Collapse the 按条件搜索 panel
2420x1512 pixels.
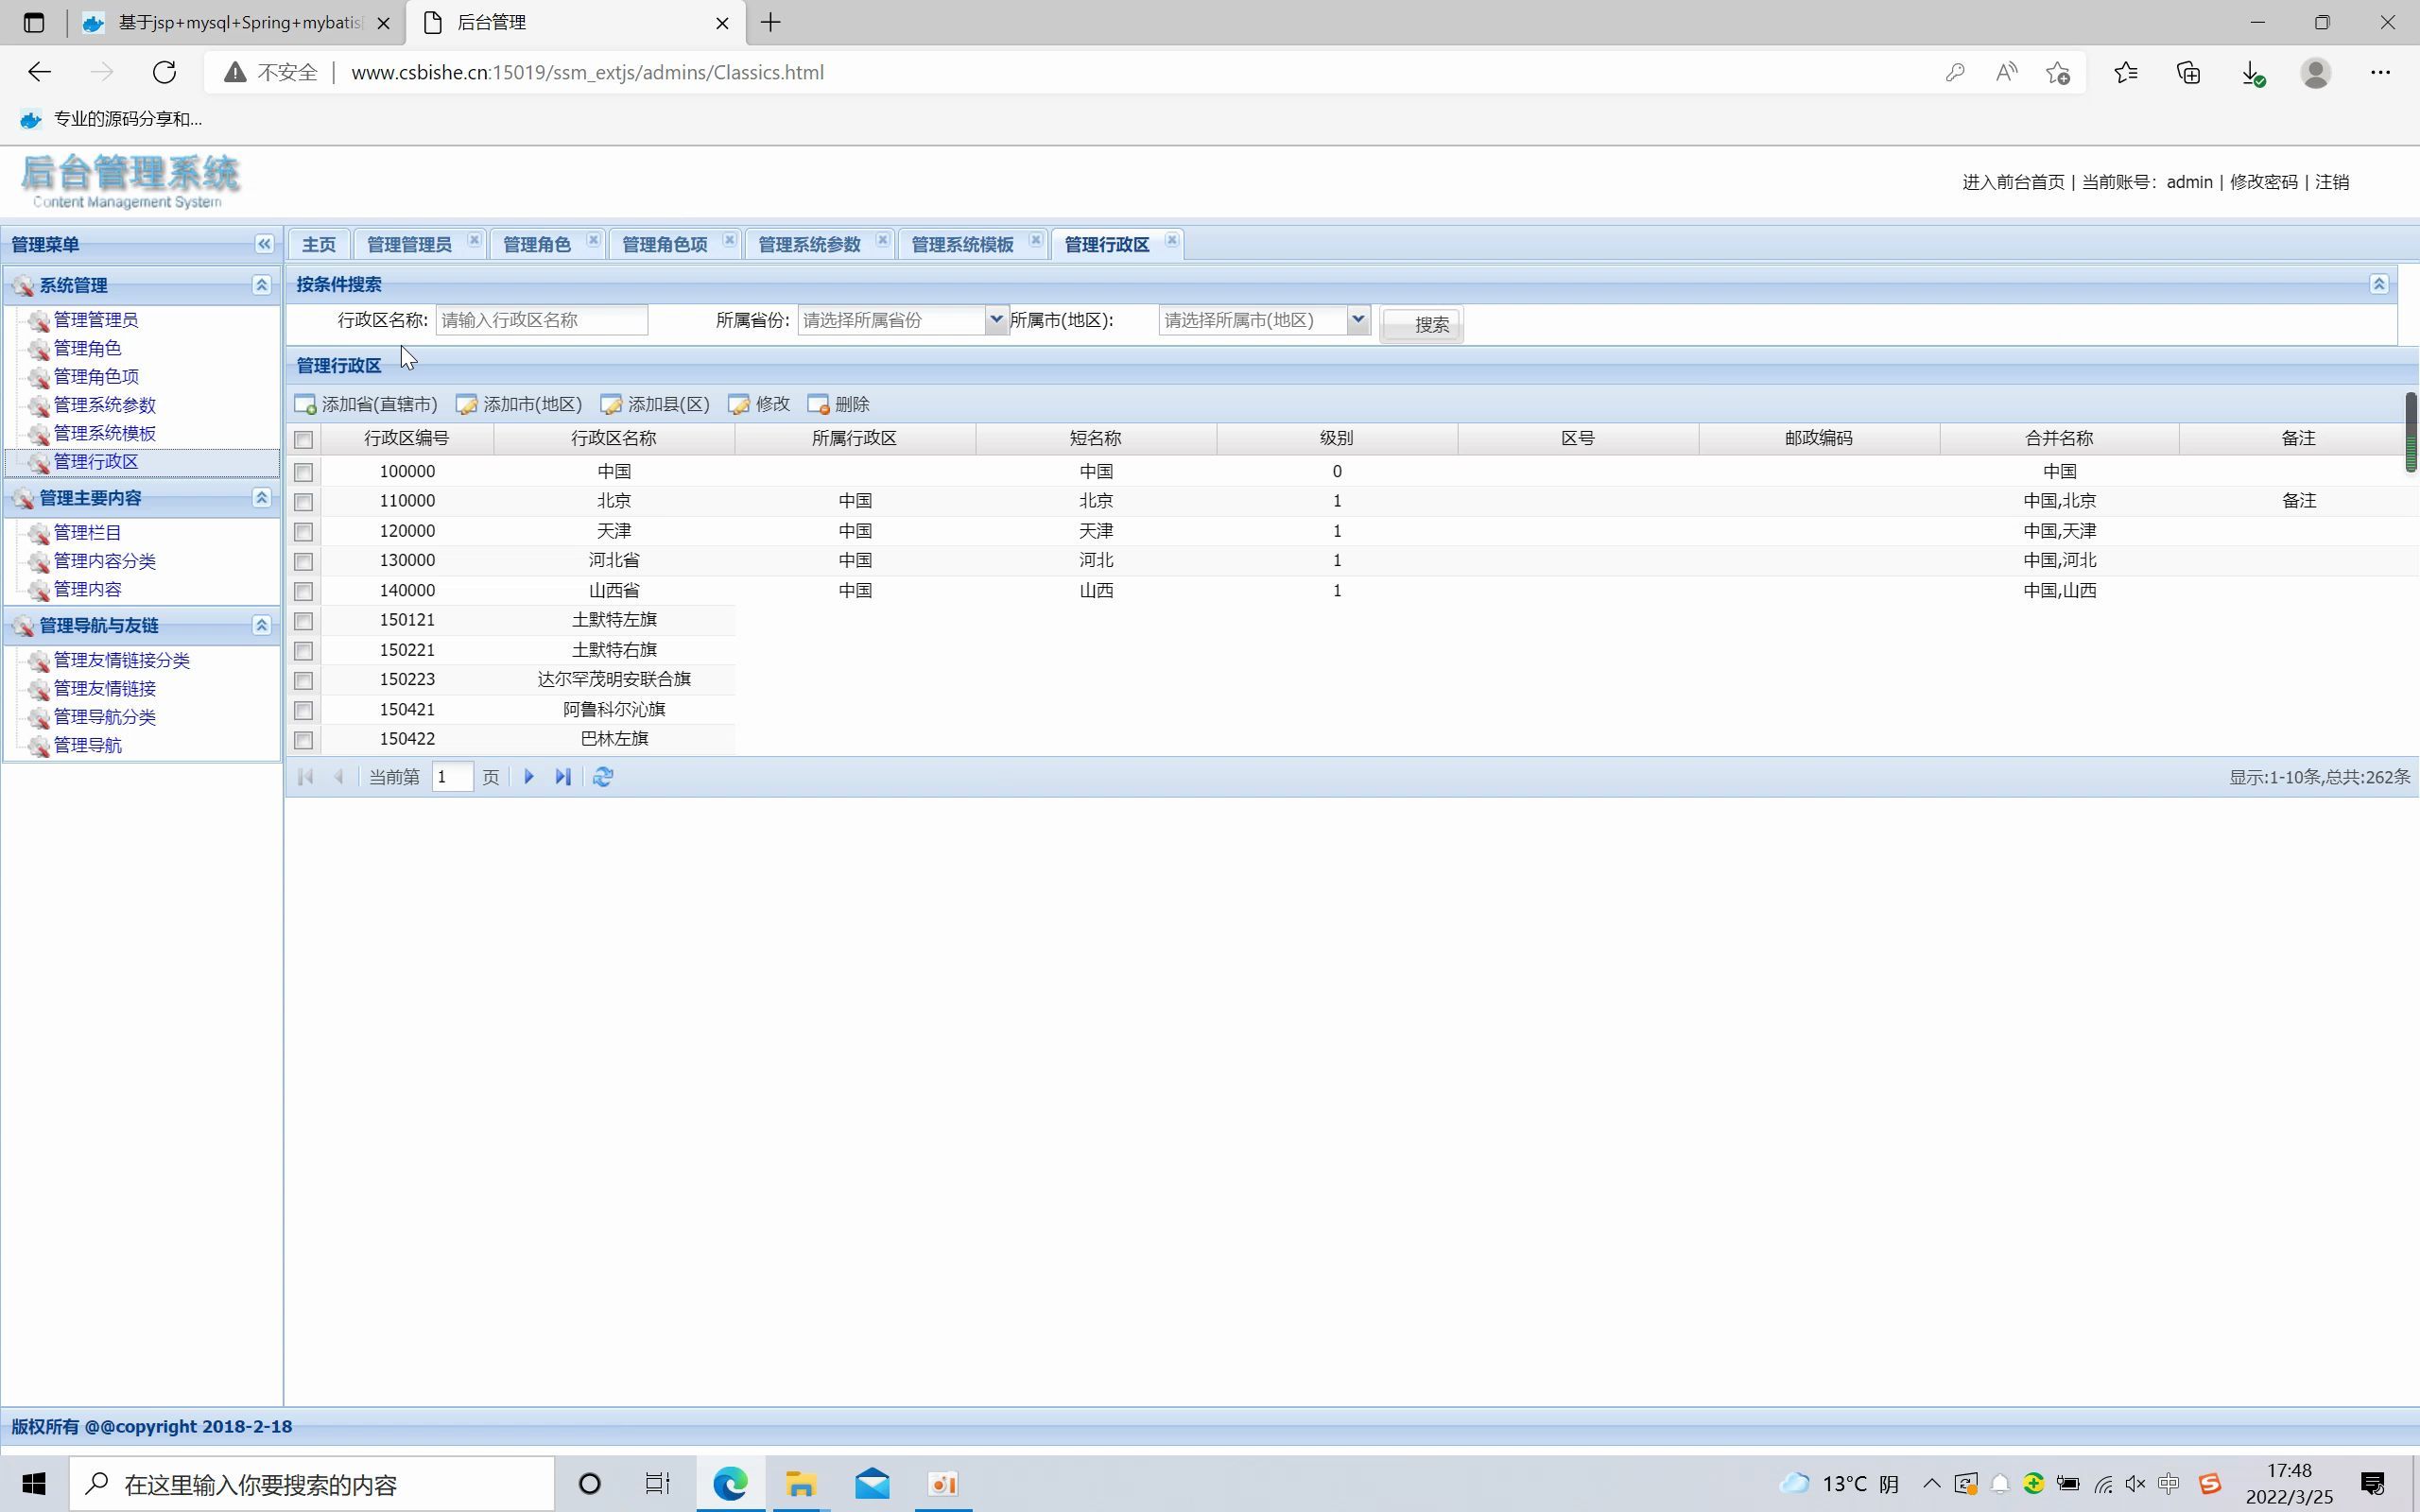(x=2379, y=284)
